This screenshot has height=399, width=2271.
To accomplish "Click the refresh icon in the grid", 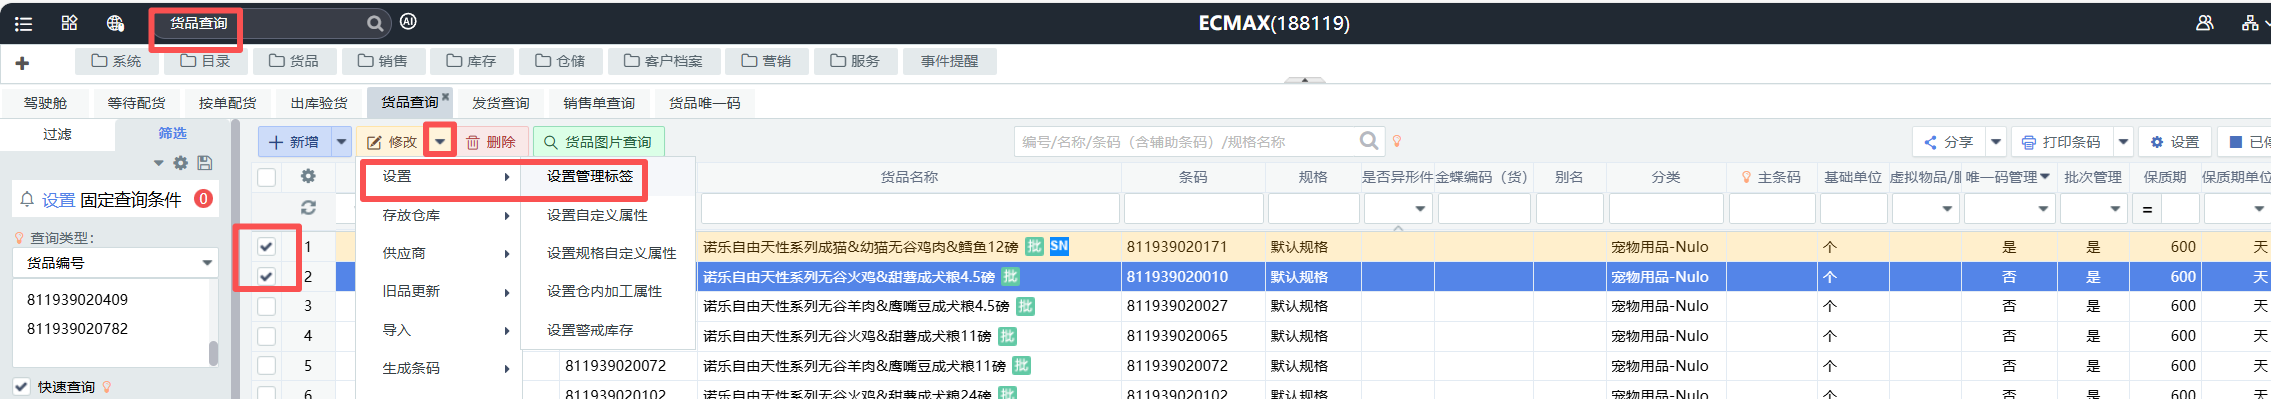I will click(308, 207).
